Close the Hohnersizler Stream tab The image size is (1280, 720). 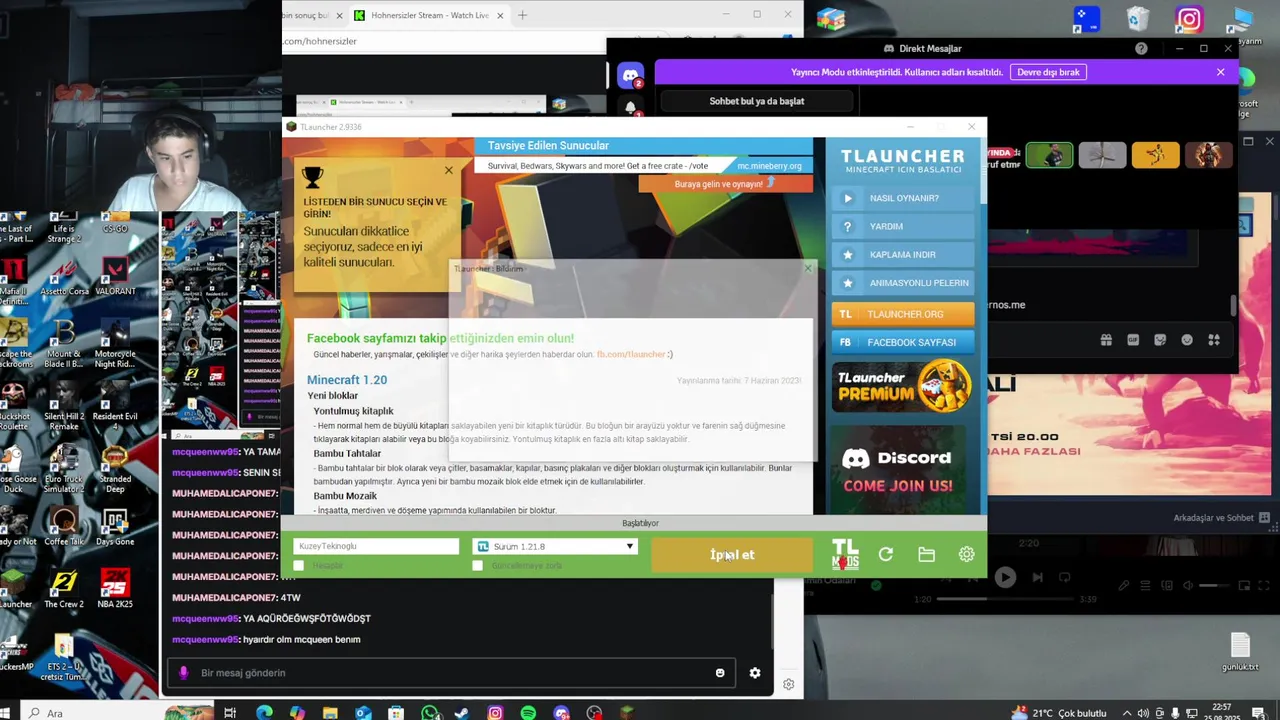point(499,15)
